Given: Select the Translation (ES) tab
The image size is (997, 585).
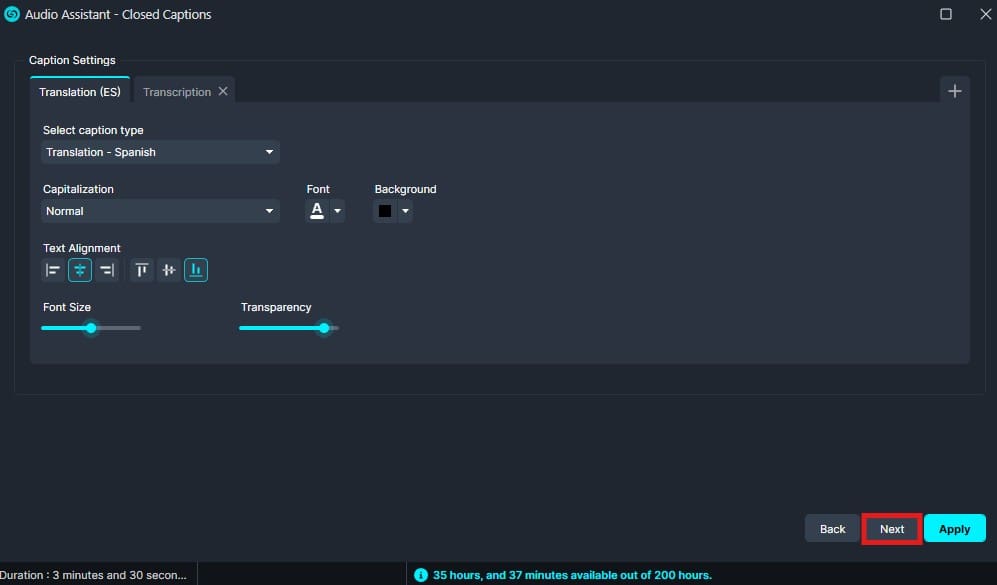Looking at the screenshot, I should (80, 92).
